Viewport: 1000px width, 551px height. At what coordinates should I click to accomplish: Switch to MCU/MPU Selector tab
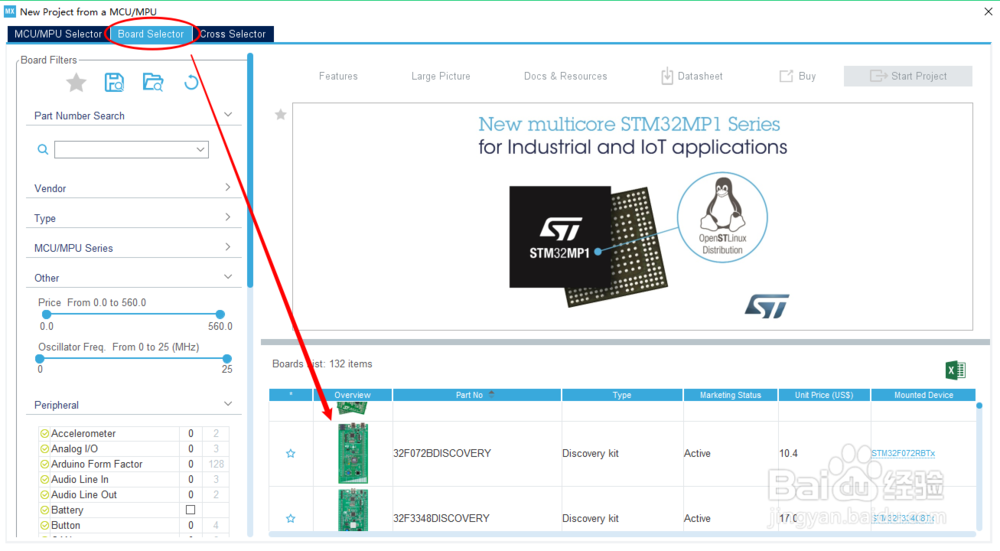pos(58,34)
